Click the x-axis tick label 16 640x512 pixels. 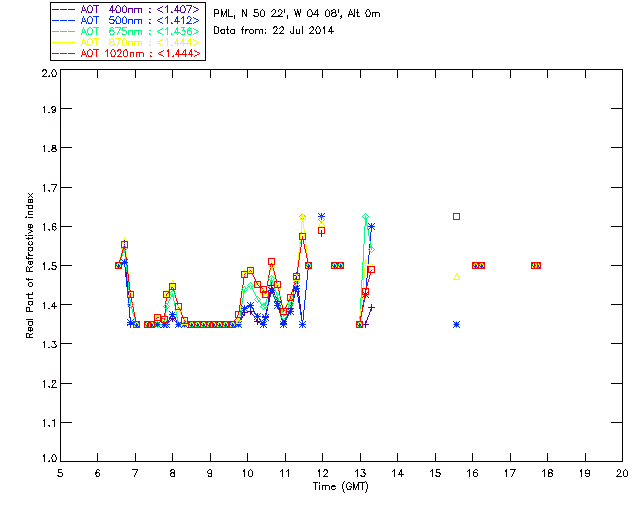(473, 473)
